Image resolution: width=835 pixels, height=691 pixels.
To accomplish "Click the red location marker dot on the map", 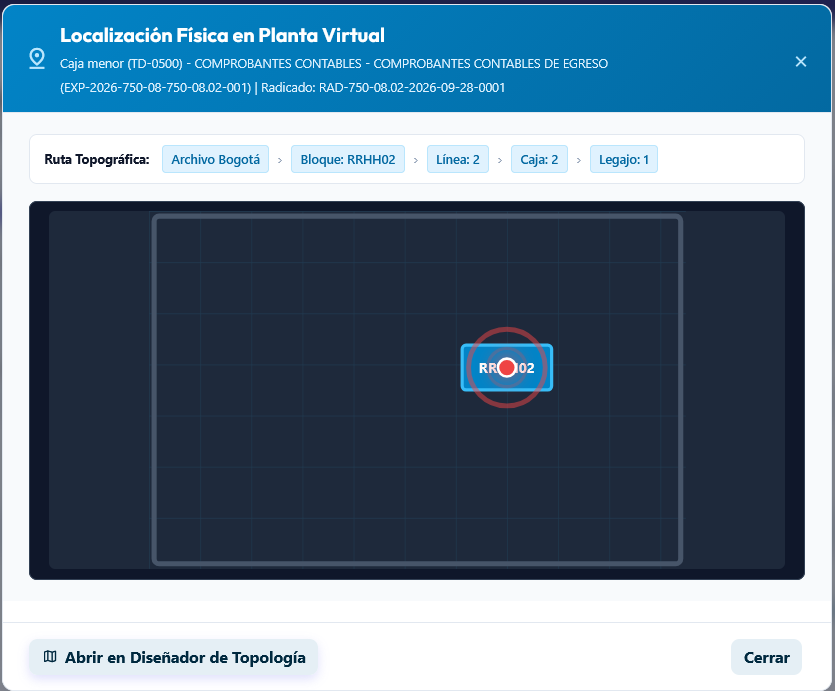I will (x=507, y=367).
